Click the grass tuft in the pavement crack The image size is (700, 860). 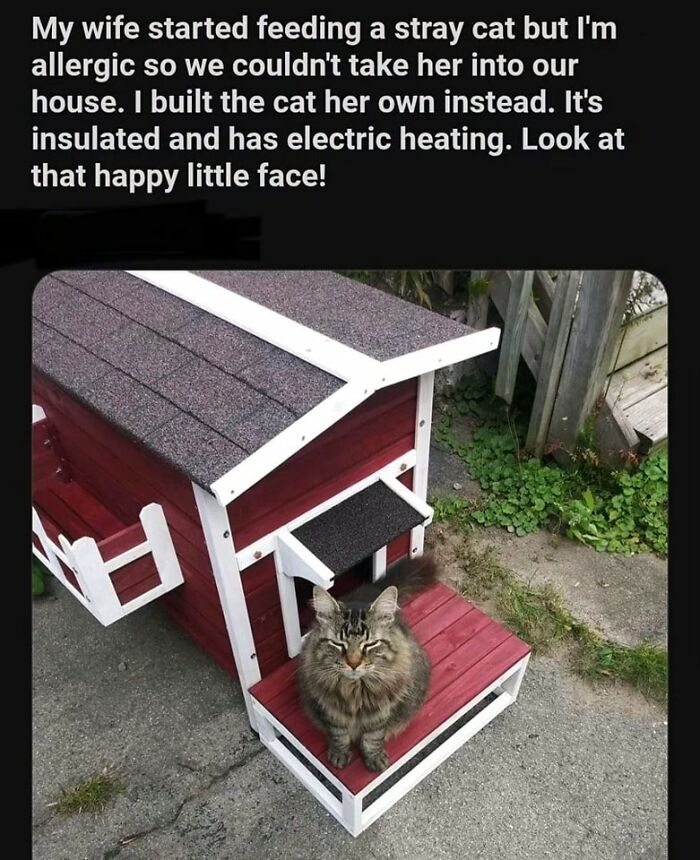89,794
